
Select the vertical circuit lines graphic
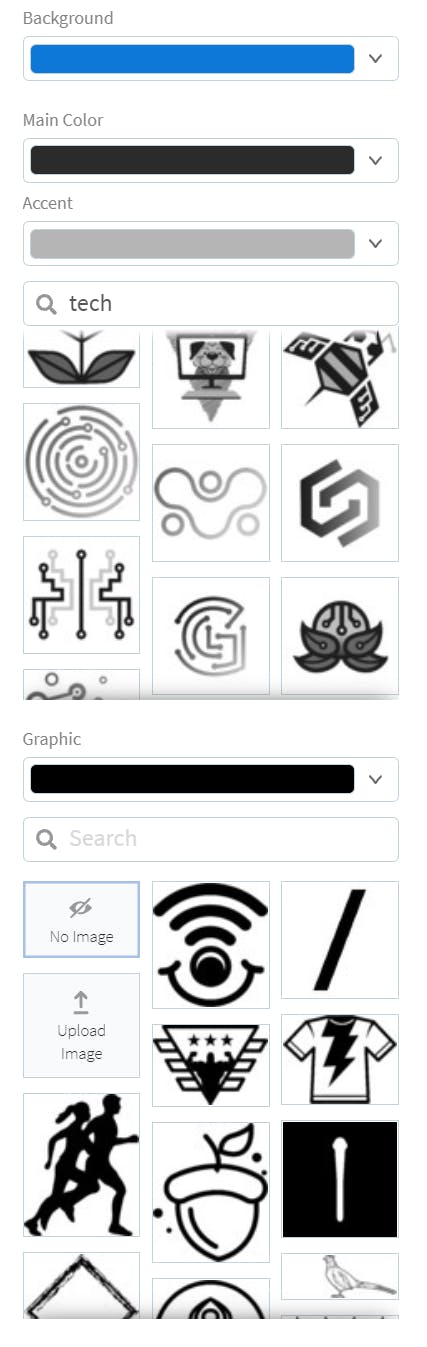[x=81, y=595]
